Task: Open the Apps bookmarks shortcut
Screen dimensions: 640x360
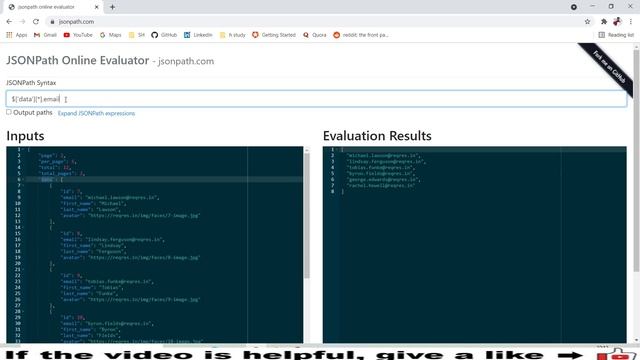Action: [17, 35]
